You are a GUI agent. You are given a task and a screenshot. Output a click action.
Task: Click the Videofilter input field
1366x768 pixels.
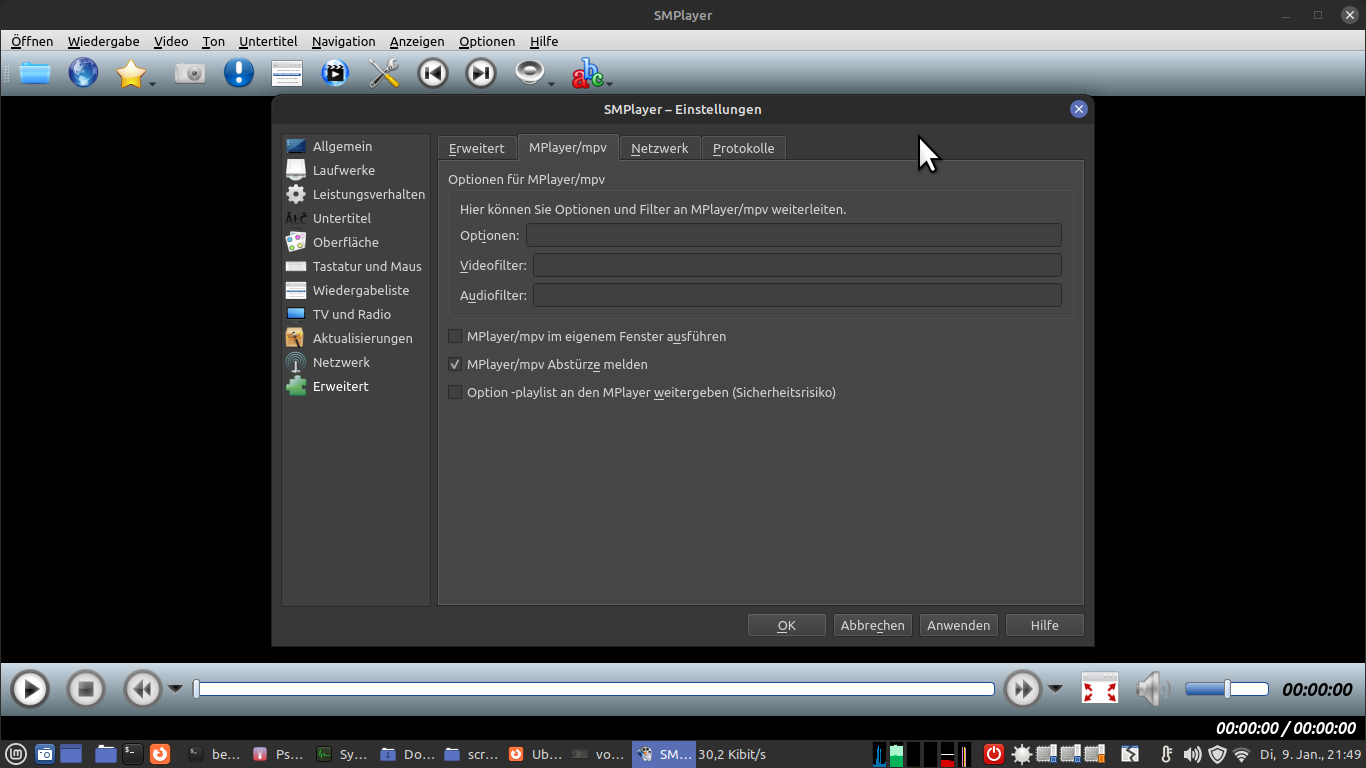click(x=797, y=265)
